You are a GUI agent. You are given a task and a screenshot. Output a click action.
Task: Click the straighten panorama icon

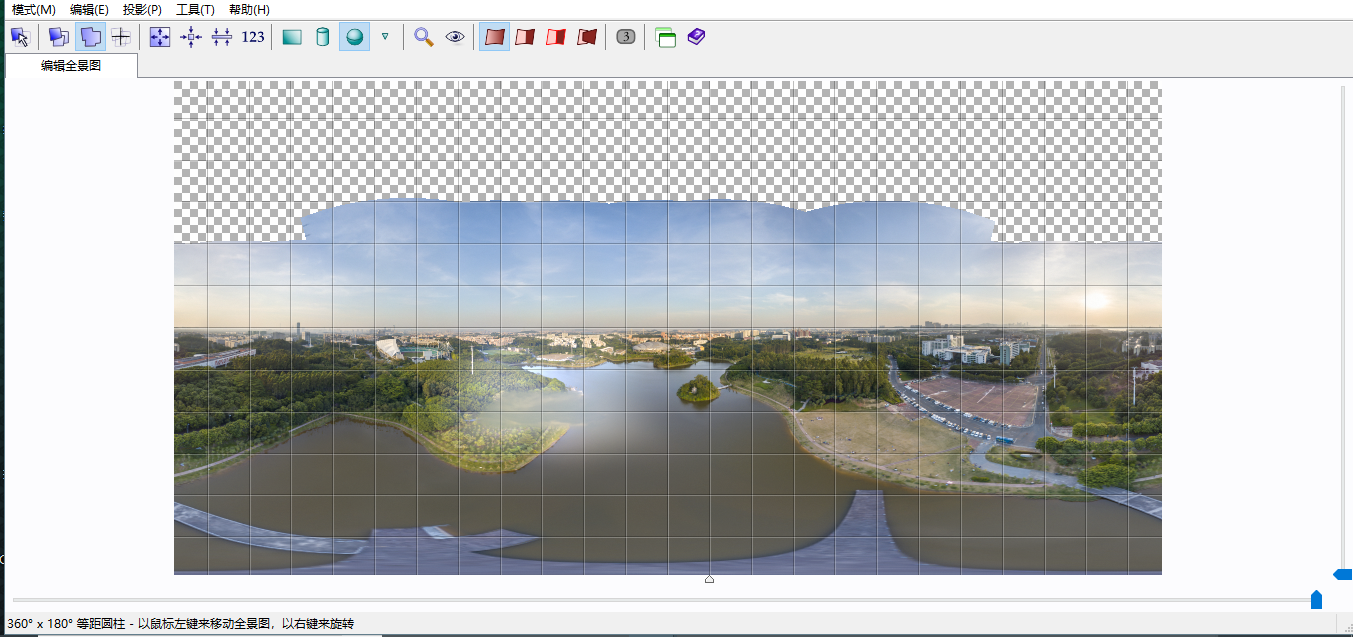(222, 37)
